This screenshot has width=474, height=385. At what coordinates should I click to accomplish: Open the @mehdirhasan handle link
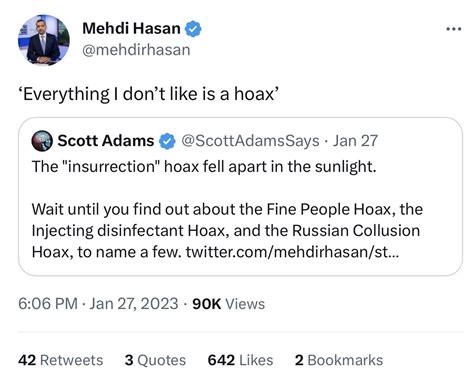(x=136, y=50)
